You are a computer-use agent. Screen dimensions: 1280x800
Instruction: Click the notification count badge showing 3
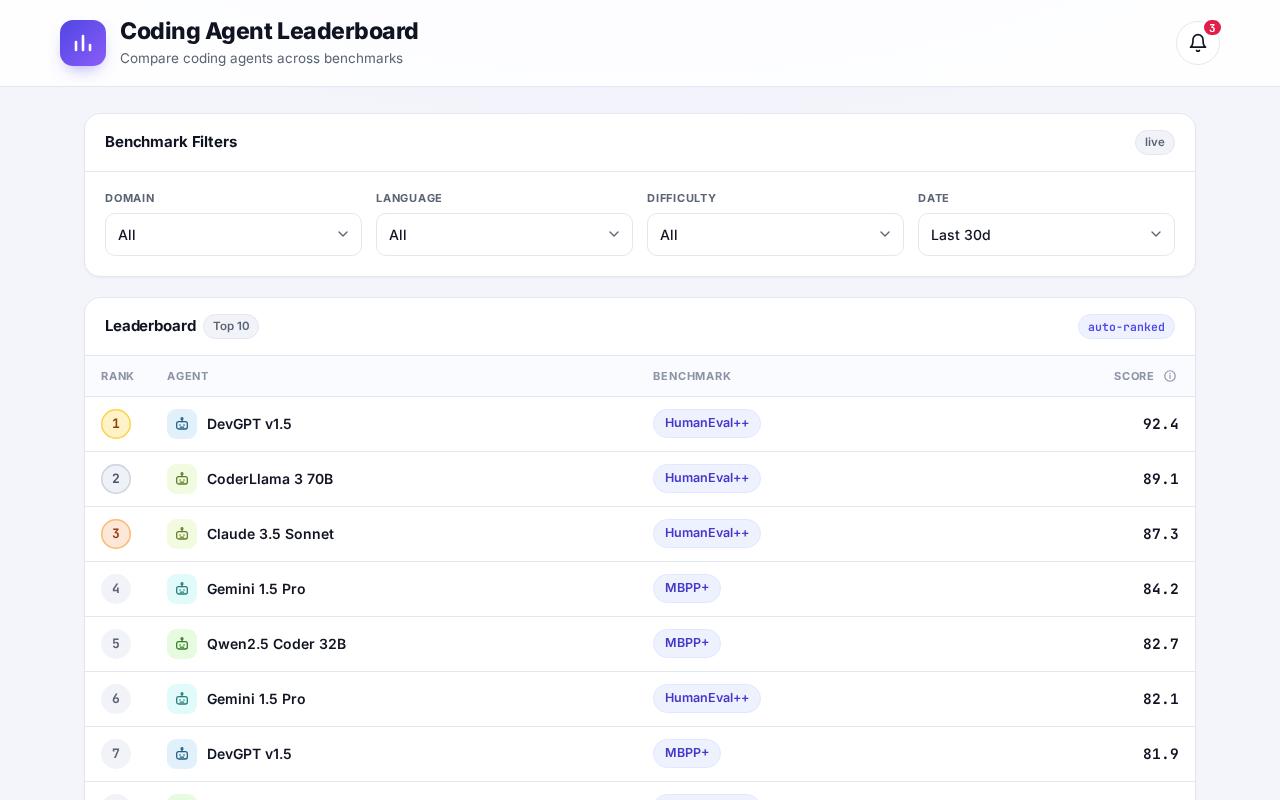pos(1212,28)
